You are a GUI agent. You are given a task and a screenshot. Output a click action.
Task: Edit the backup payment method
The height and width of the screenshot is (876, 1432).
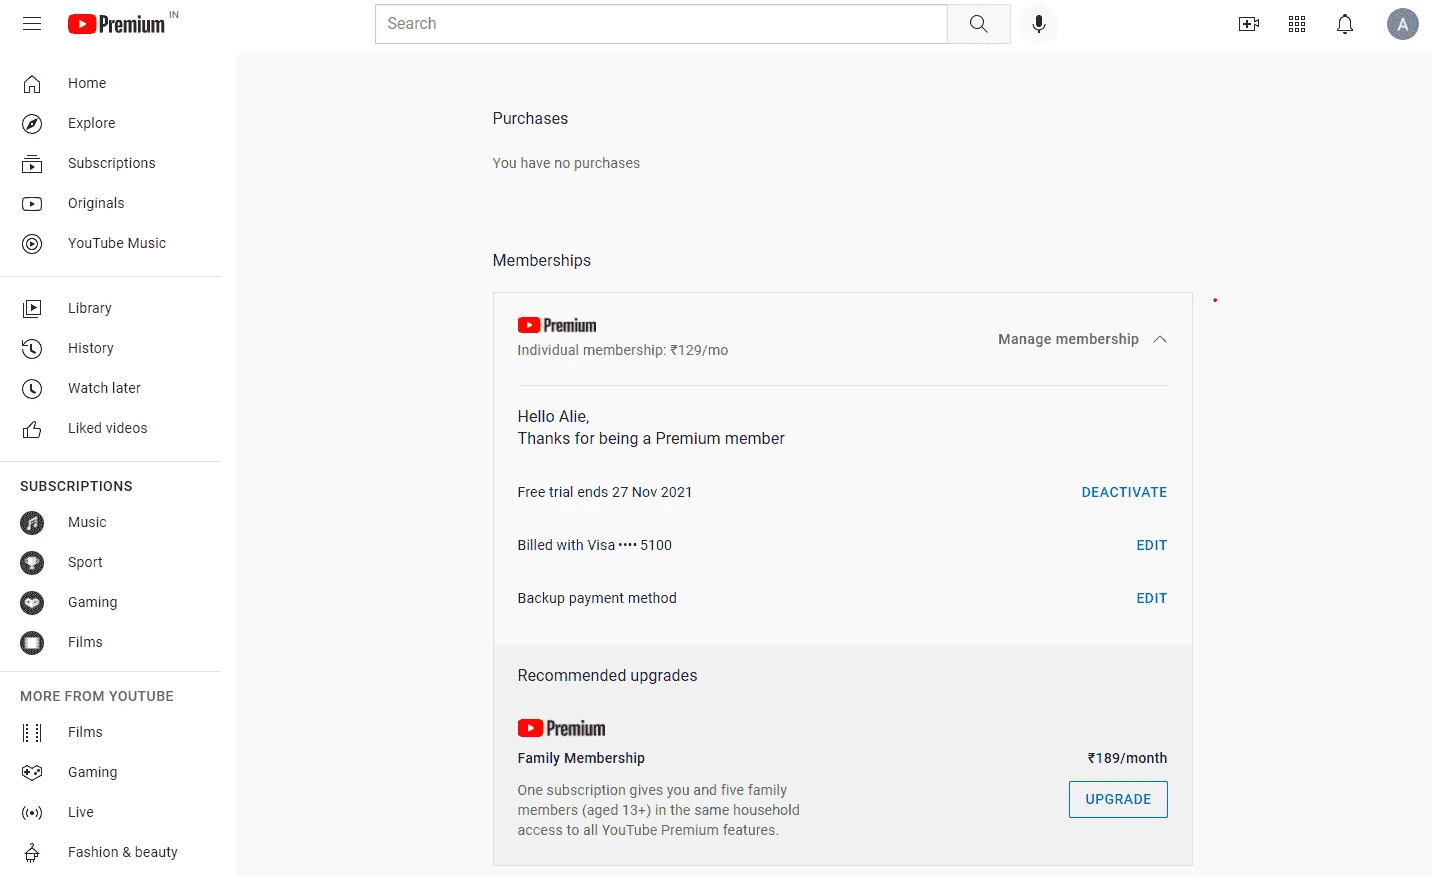pyautogui.click(x=1152, y=598)
